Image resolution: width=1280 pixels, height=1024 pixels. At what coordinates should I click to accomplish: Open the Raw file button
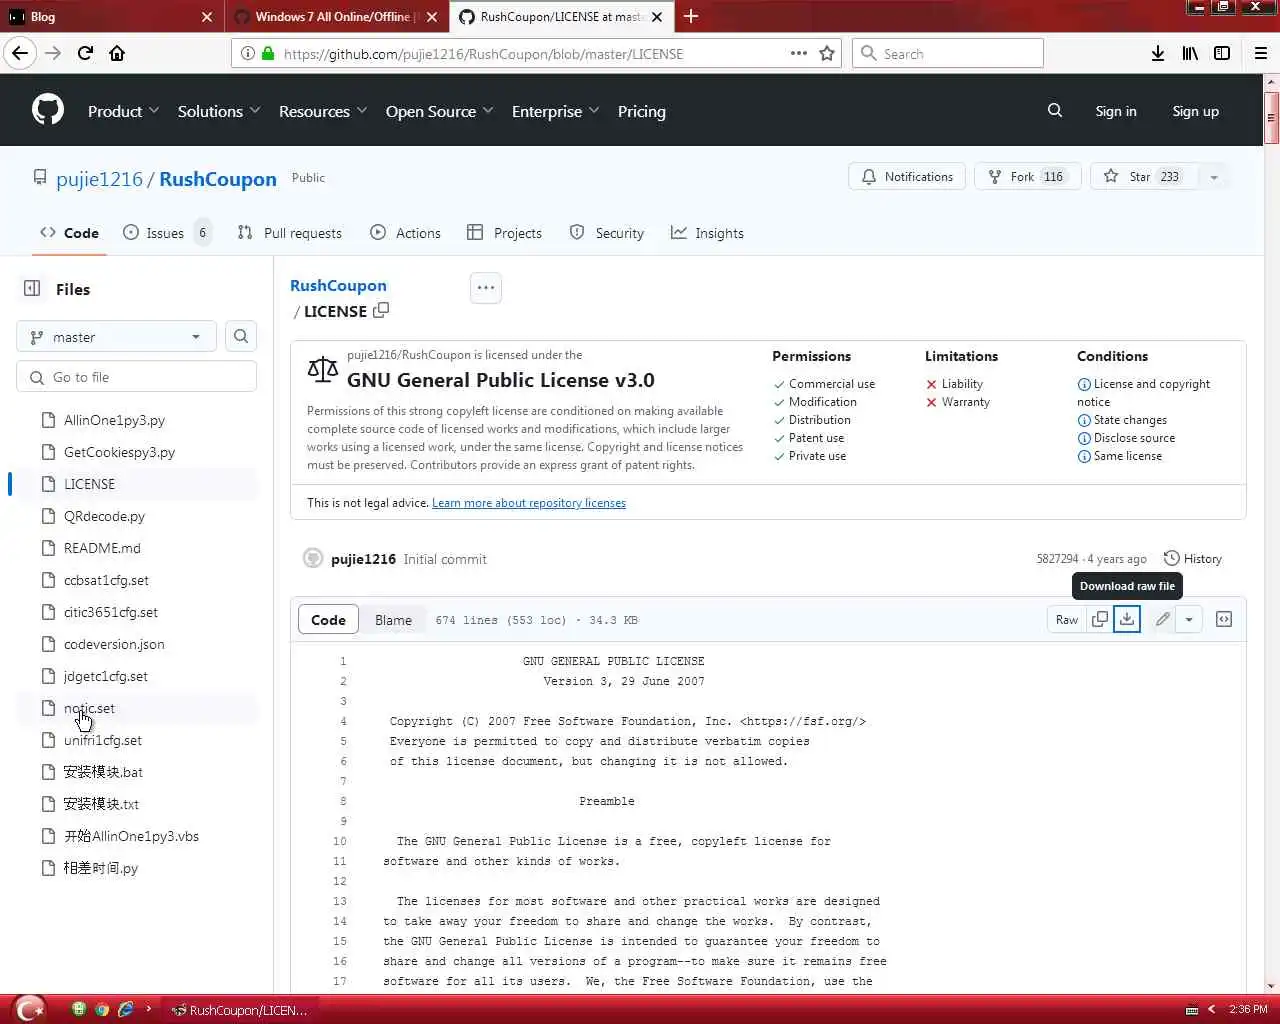pos(1067,619)
